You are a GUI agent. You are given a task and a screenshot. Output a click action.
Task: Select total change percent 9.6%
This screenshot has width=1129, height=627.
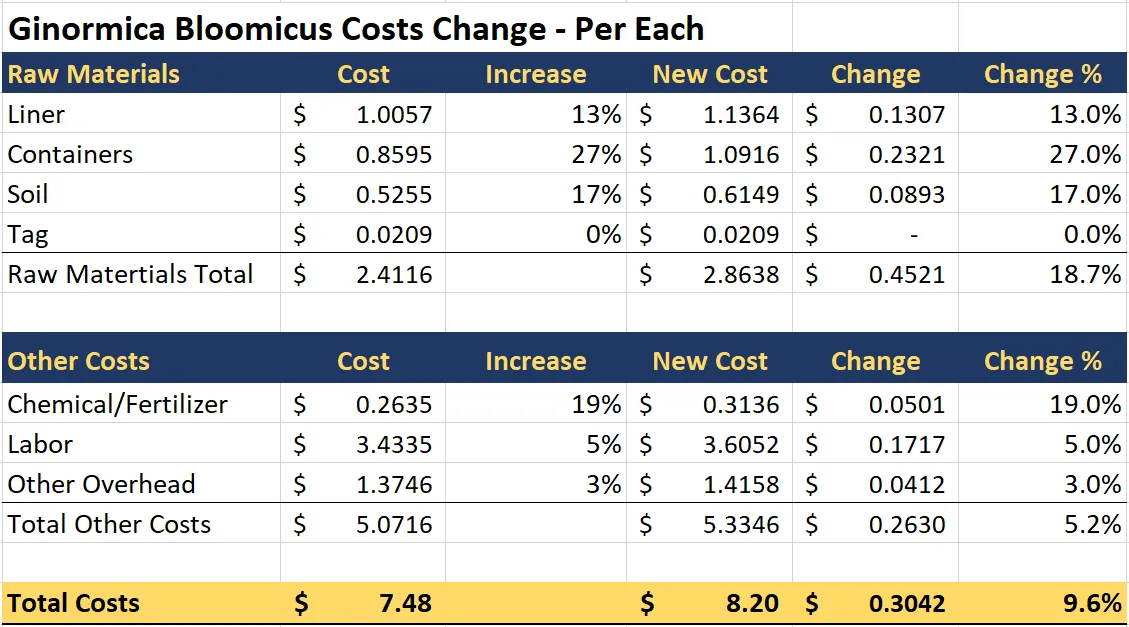pos(1092,603)
